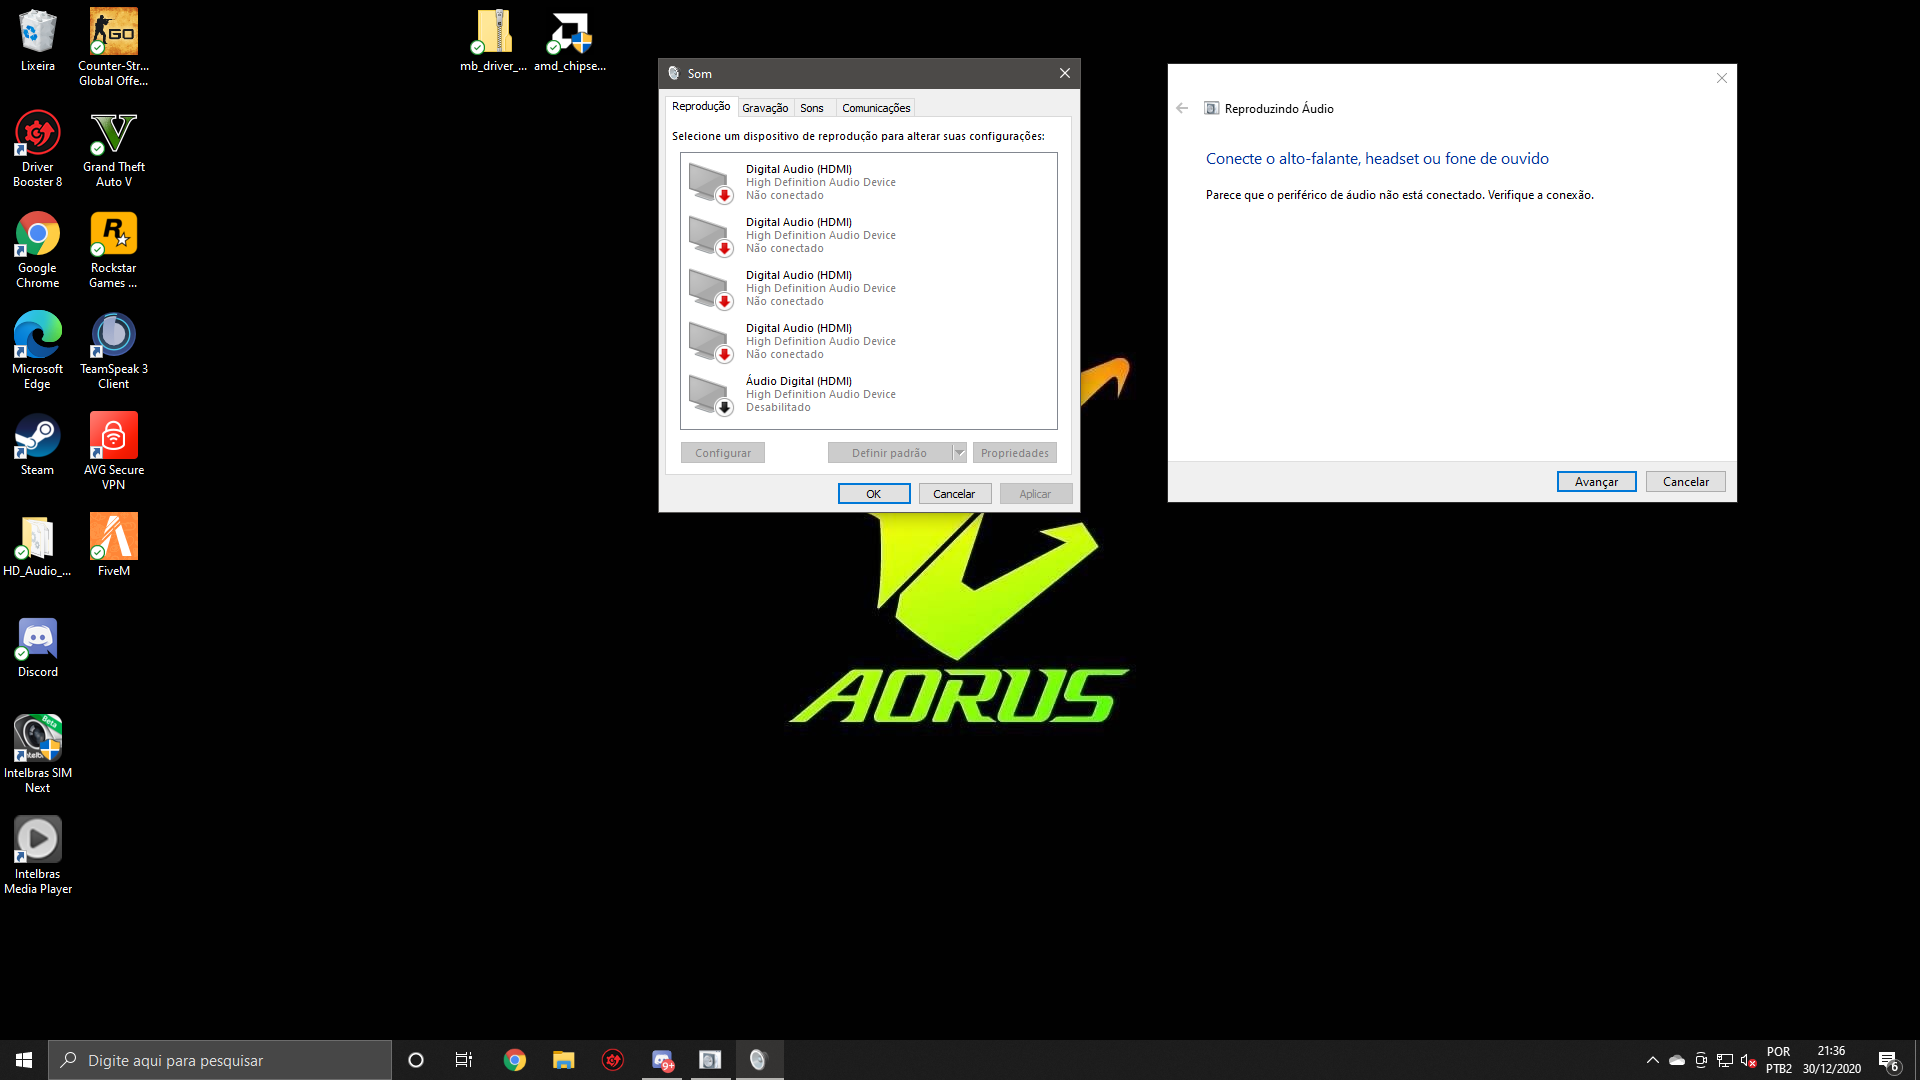Open the Lixeira recycle bin icon

[x=37, y=41]
